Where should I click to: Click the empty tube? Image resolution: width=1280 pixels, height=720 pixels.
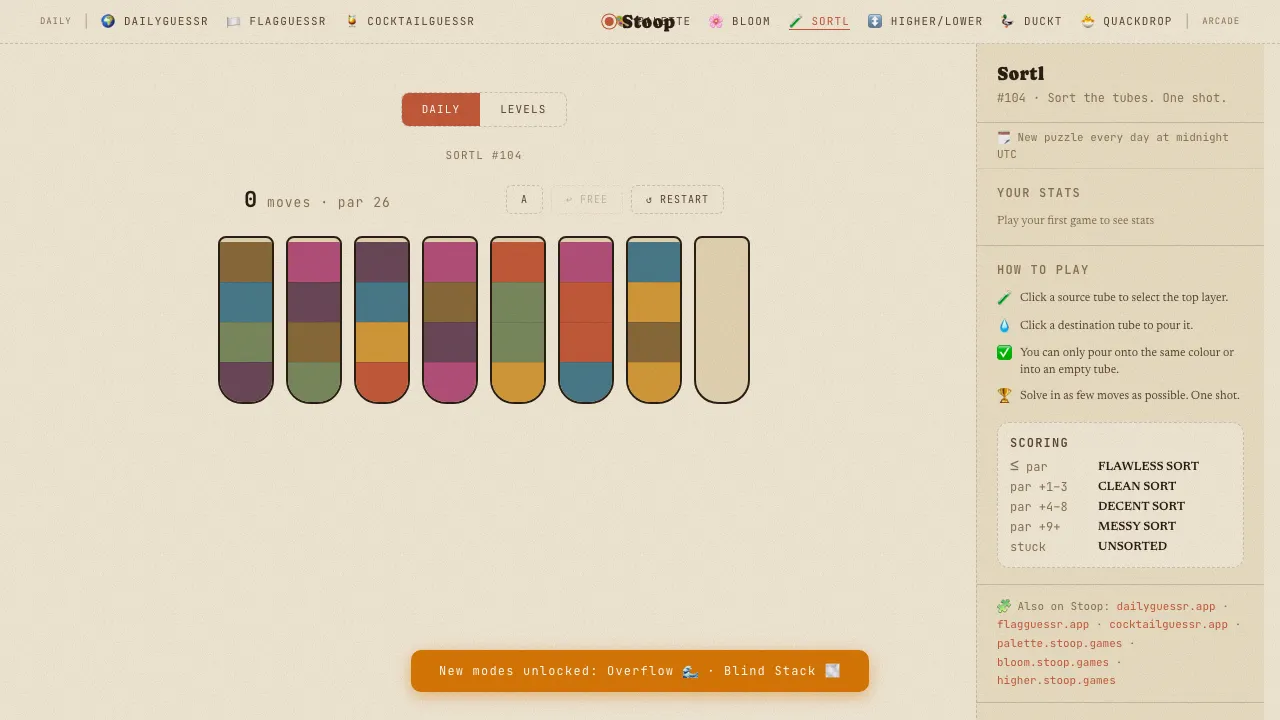[722, 320]
